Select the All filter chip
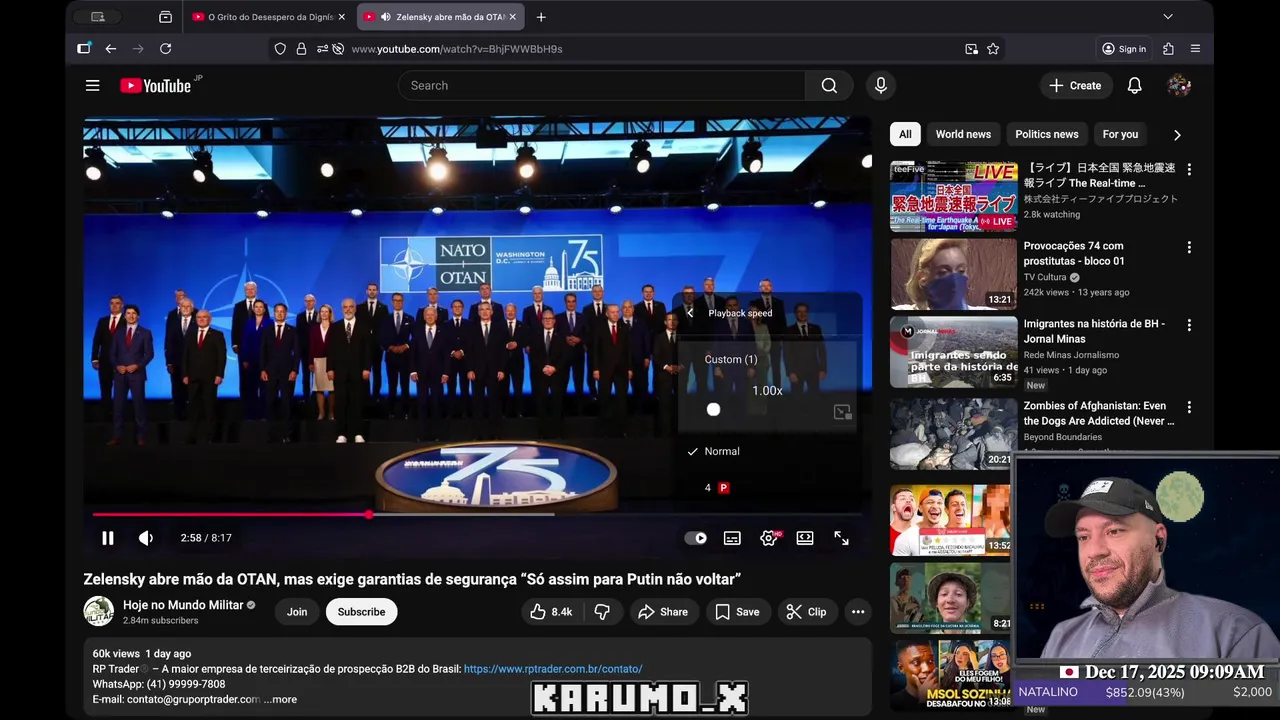The height and width of the screenshot is (720, 1280). tap(905, 134)
